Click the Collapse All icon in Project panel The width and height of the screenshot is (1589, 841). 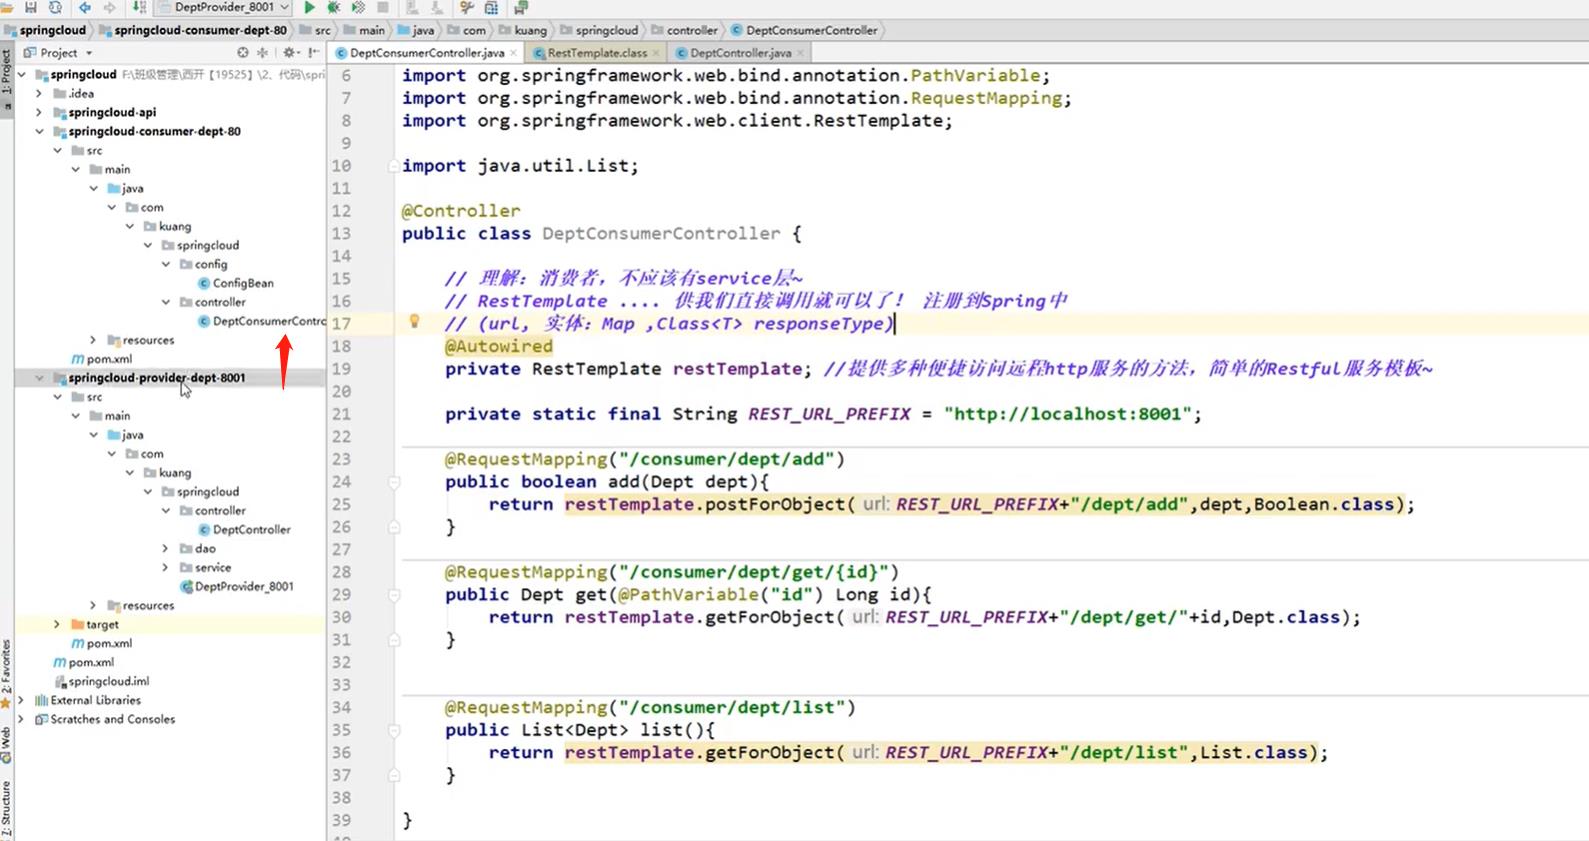263,52
